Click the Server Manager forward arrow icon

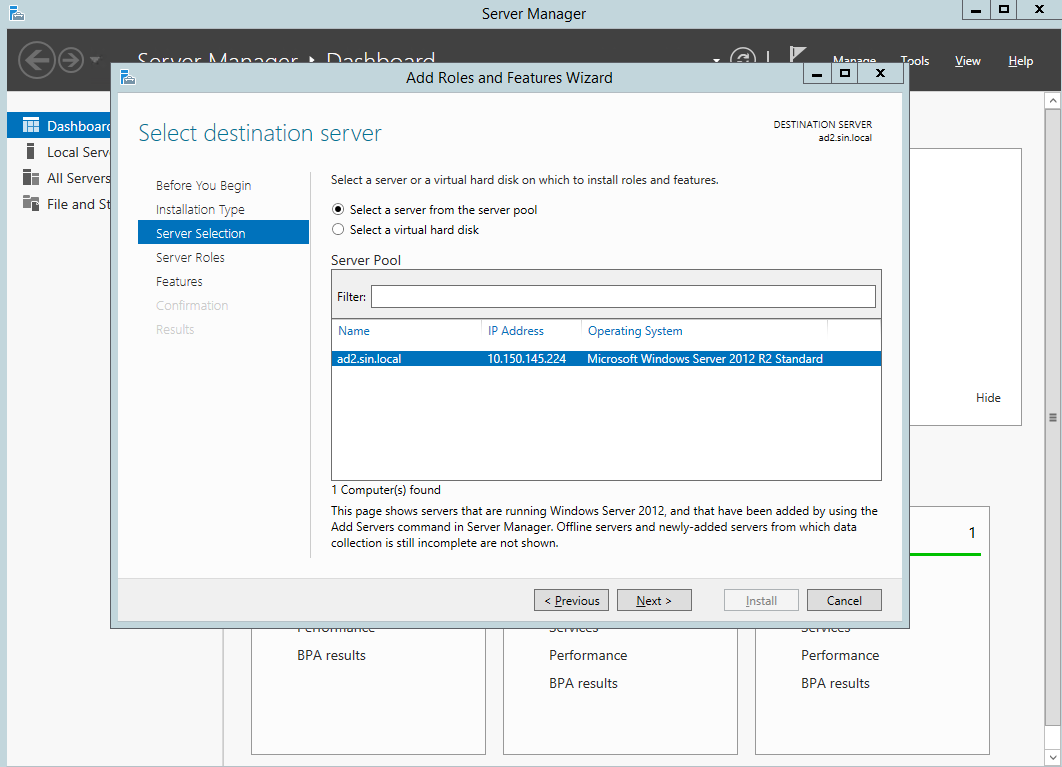[71, 60]
